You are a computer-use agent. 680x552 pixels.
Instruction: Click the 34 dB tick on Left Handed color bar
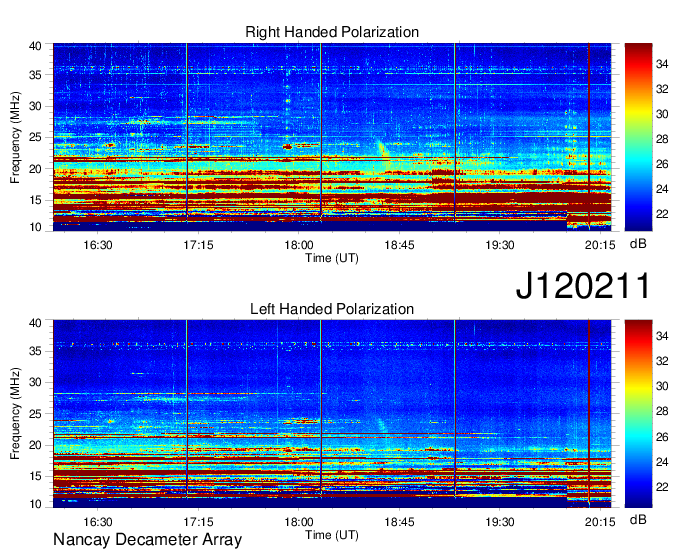point(662,336)
